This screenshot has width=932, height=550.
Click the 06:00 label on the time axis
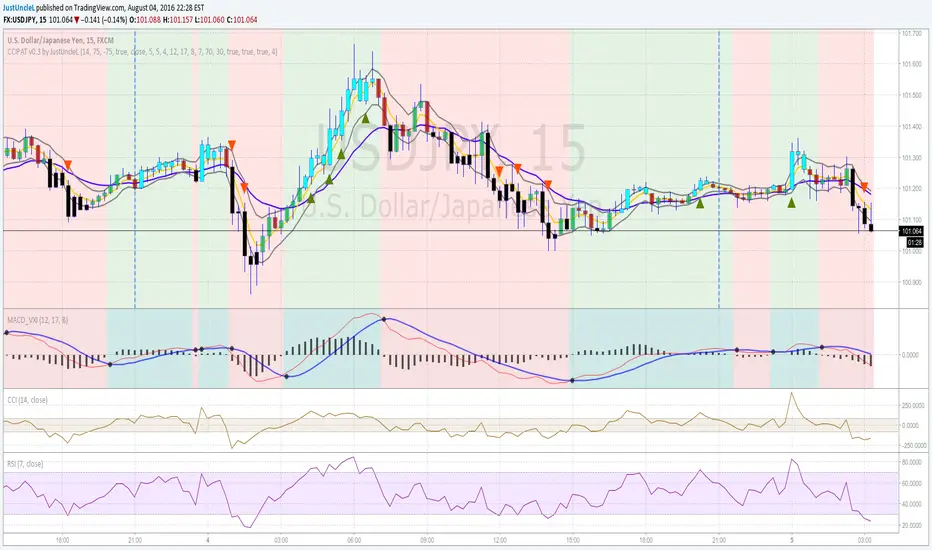pos(354,540)
